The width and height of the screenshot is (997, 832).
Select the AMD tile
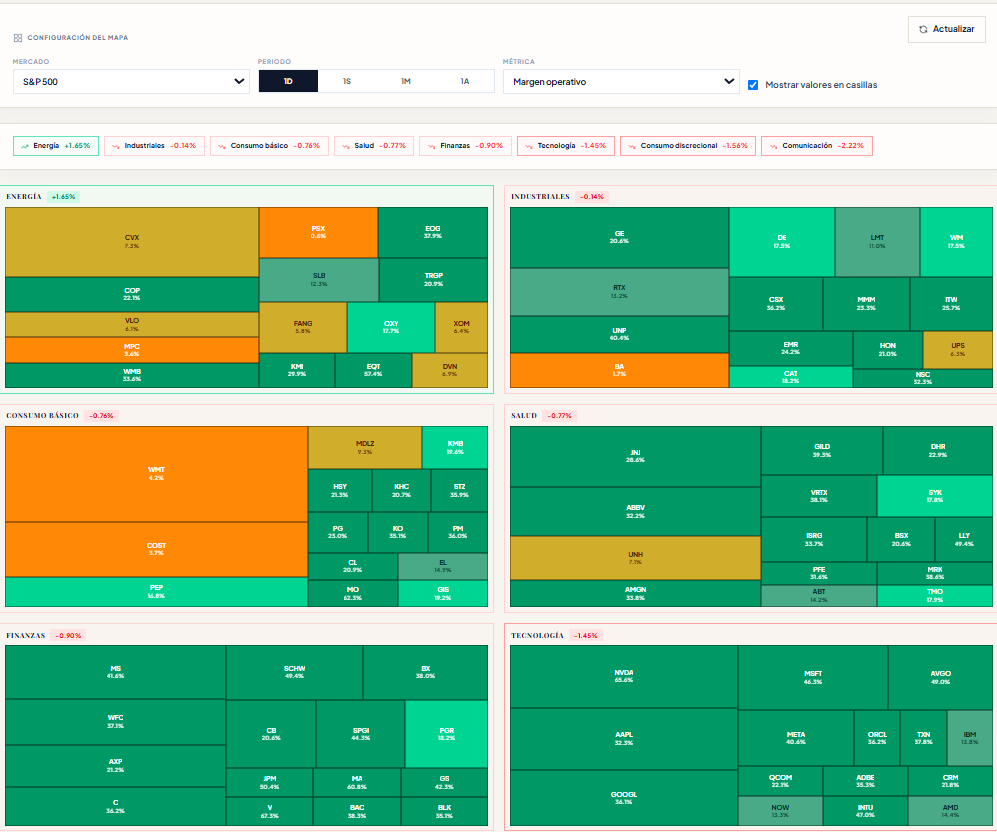(950, 811)
